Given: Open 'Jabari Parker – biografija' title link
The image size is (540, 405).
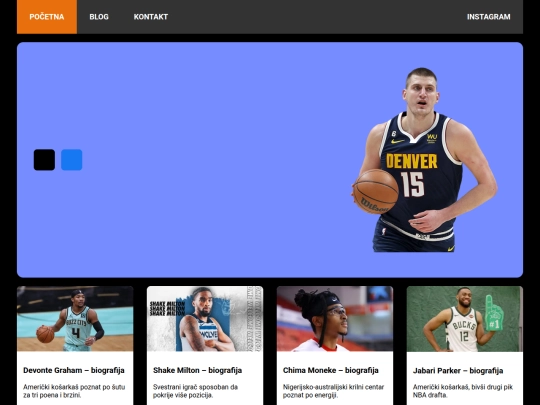Looking at the screenshot, I should pos(458,371).
